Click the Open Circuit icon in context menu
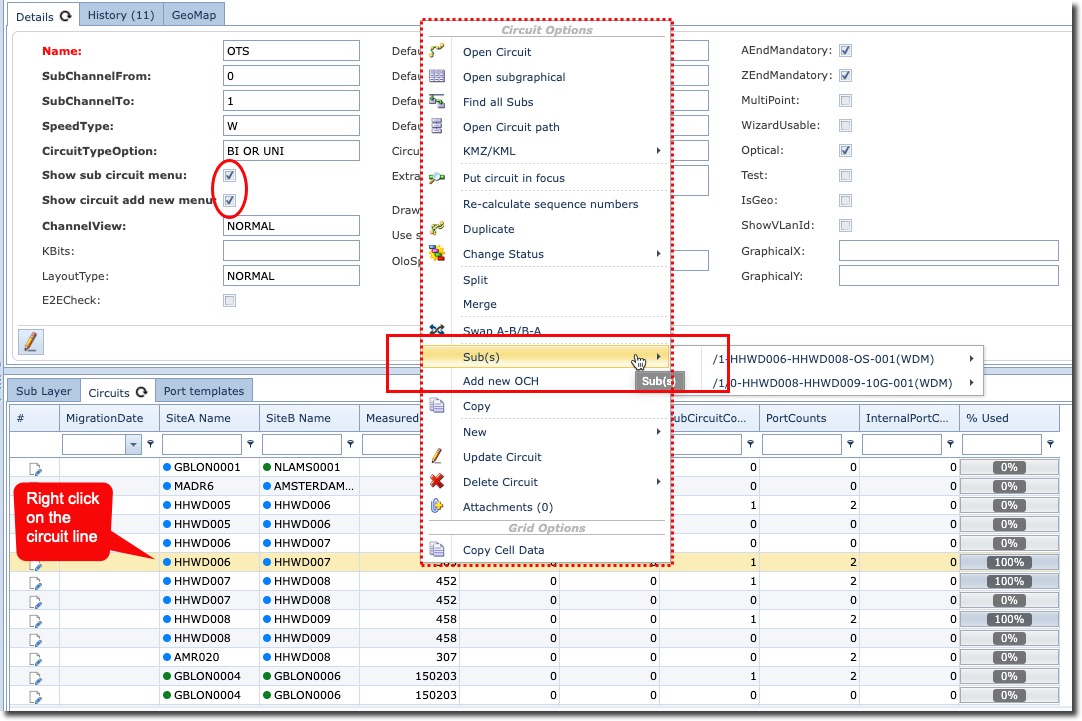This screenshot has width=1082, height=721. point(437,52)
